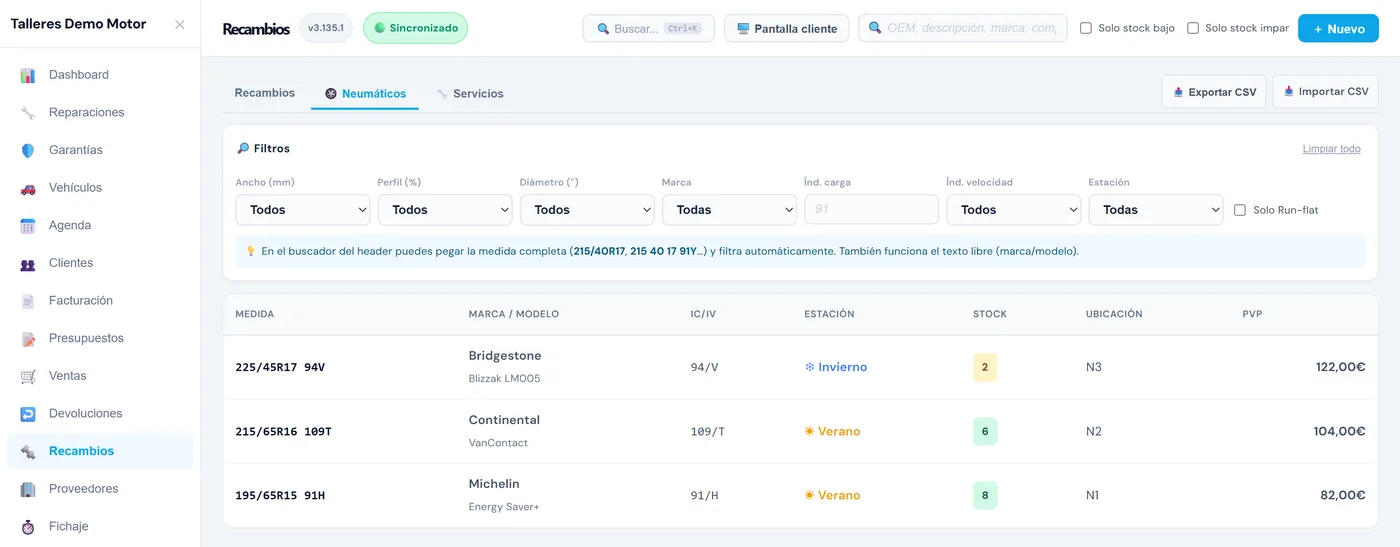1400x547 pixels.
Task: Open the Pantalla cliente view
Action: click(786, 28)
